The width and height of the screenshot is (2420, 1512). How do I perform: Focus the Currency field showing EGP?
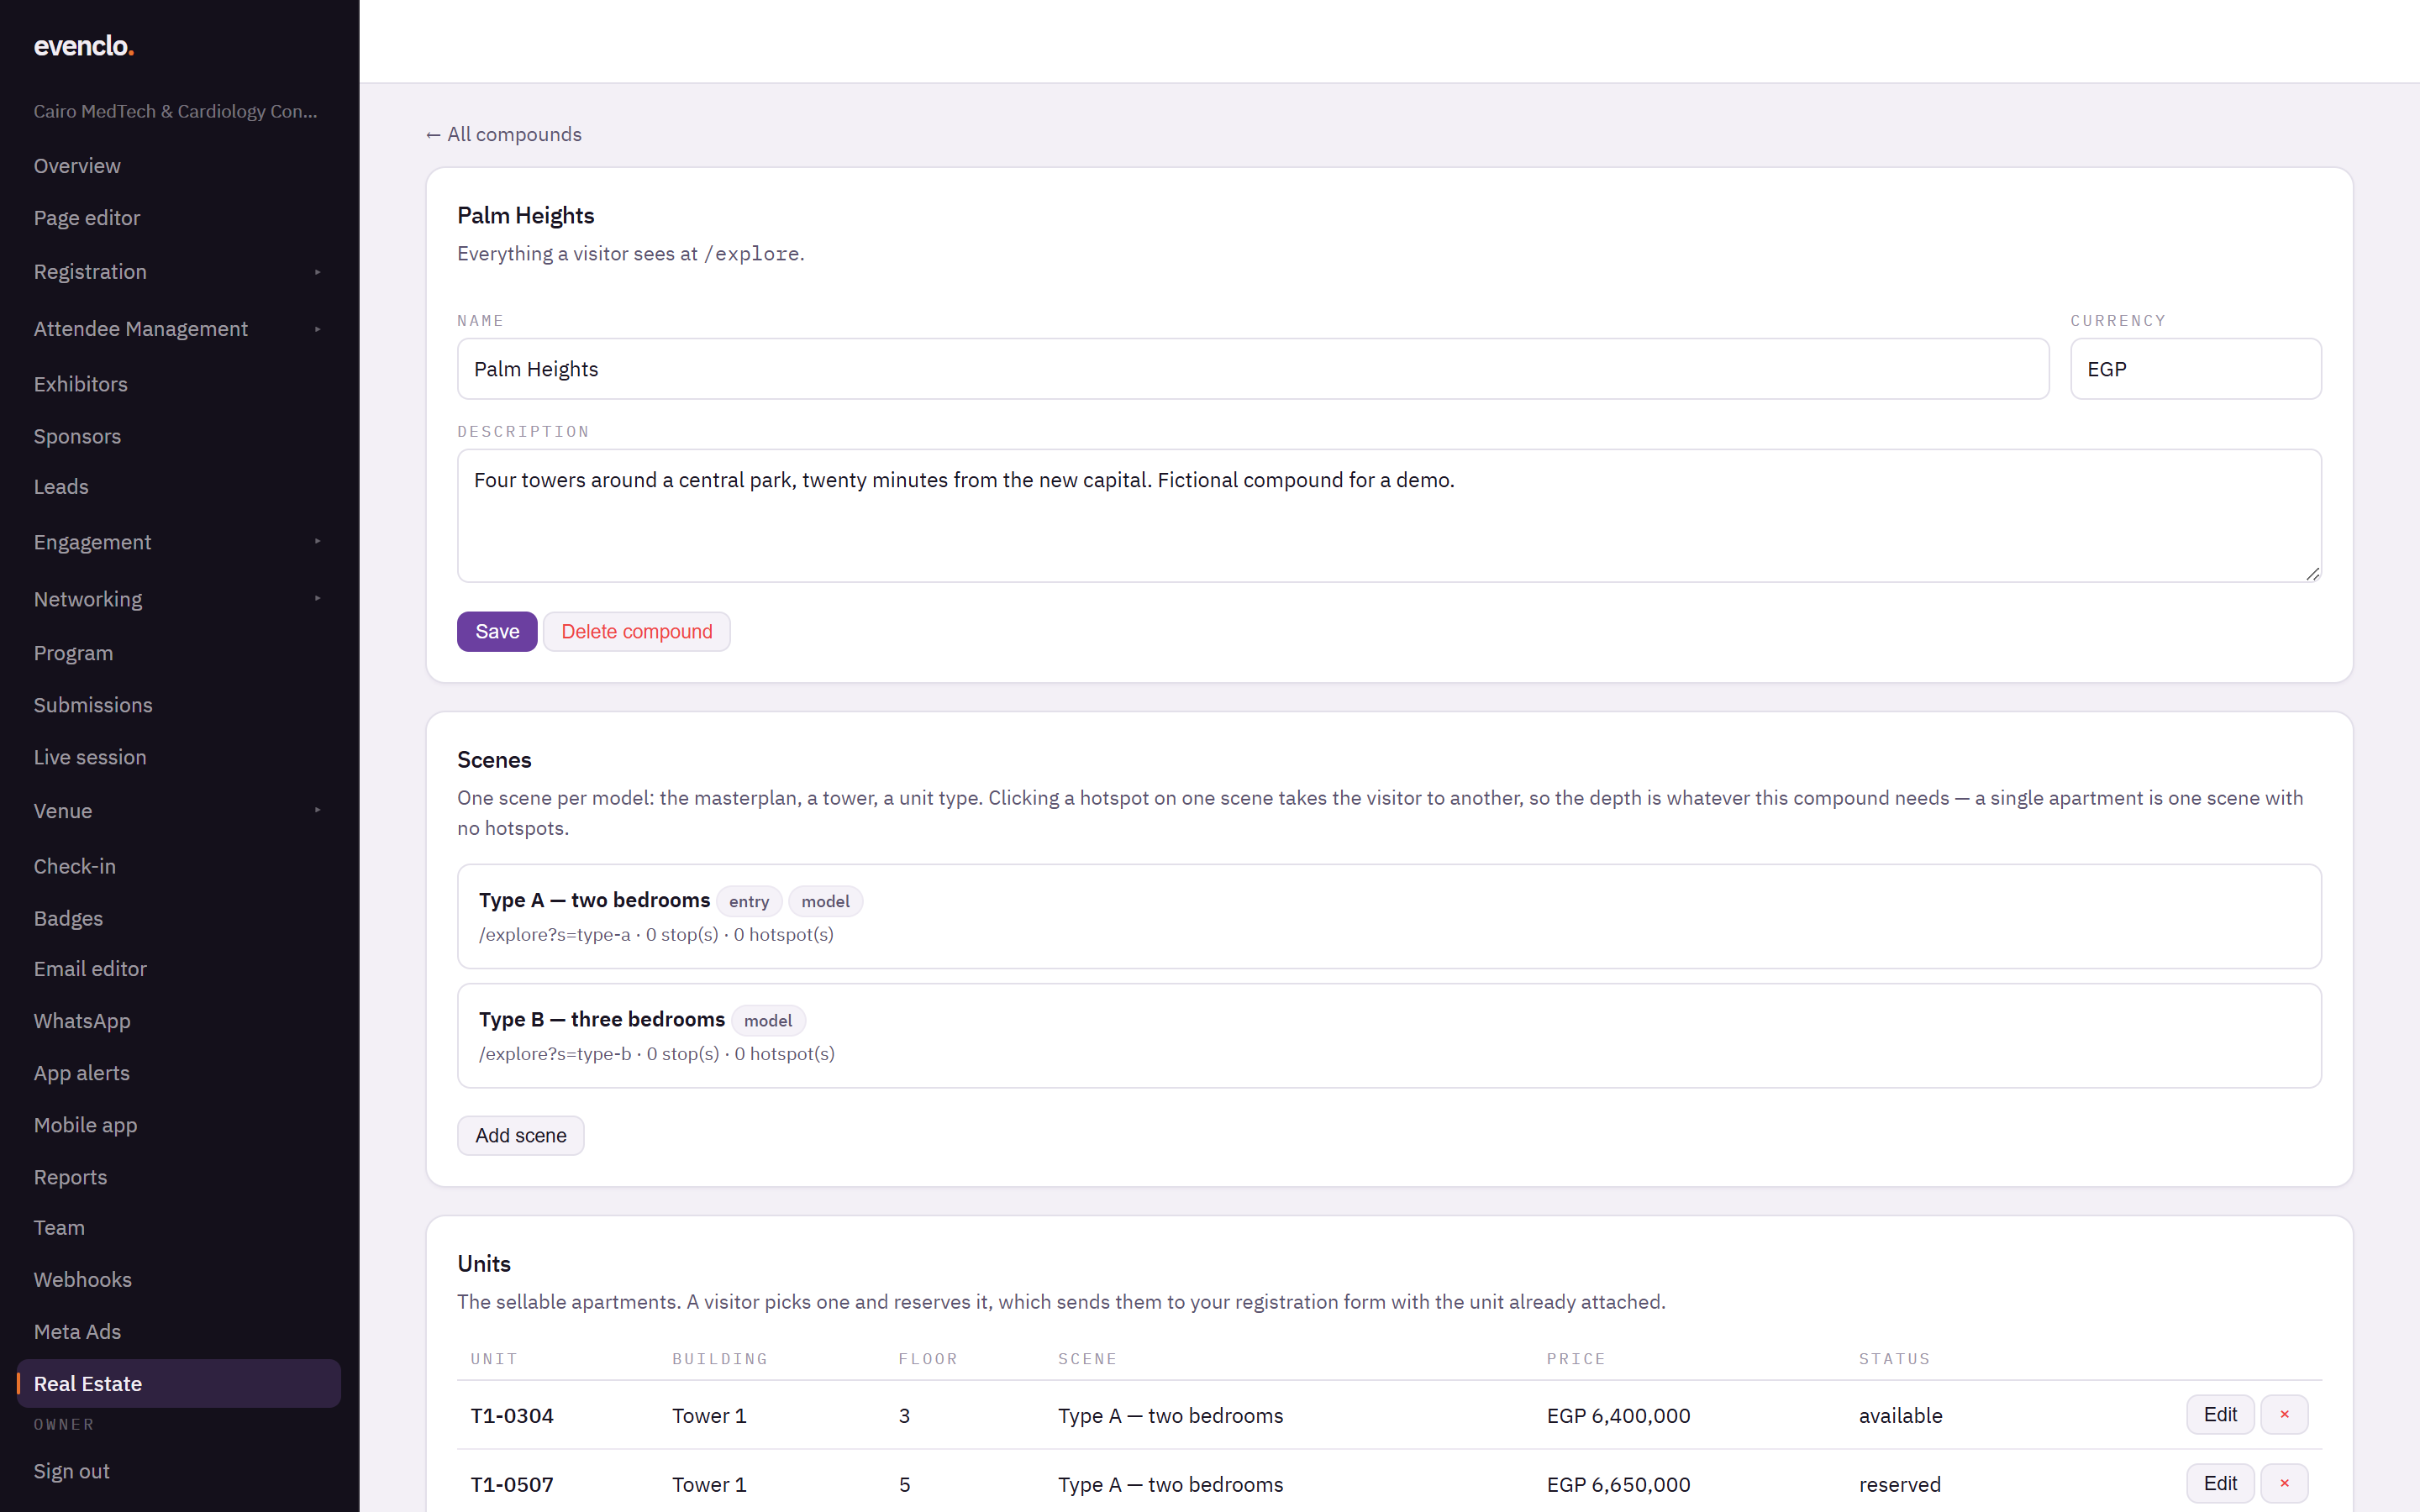tap(2196, 369)
